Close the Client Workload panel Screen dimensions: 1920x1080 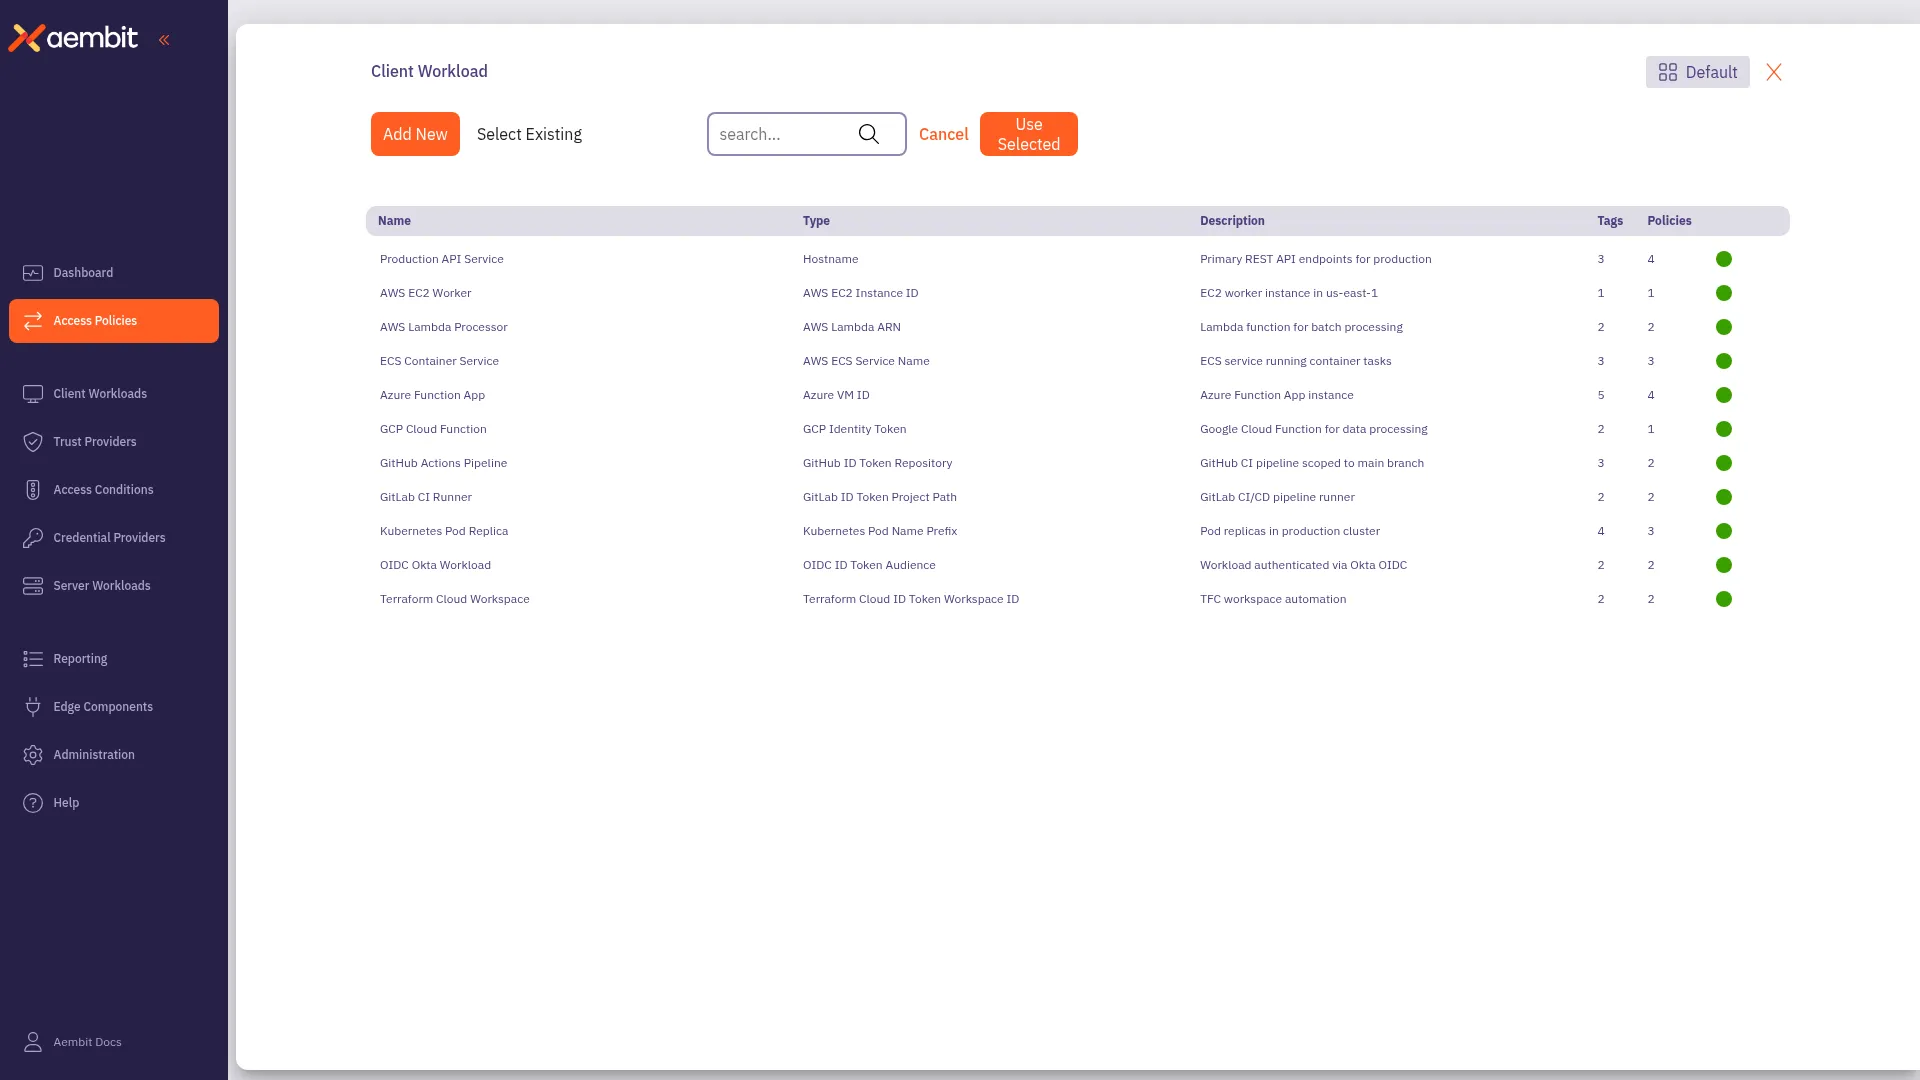click(1774, 72)
